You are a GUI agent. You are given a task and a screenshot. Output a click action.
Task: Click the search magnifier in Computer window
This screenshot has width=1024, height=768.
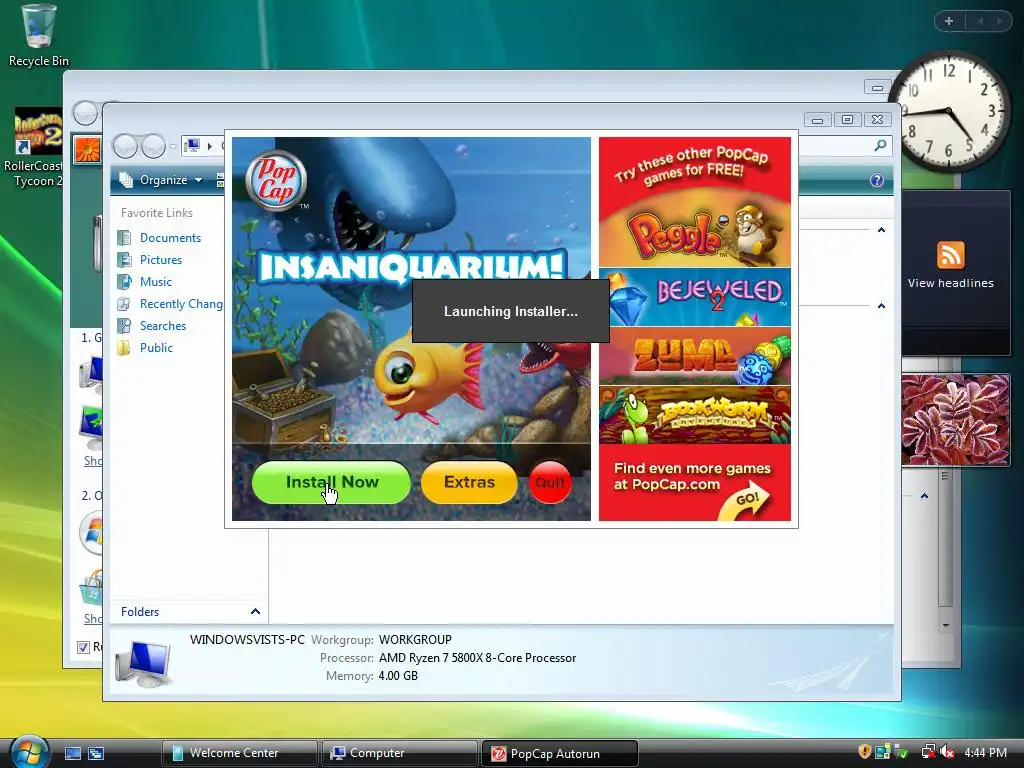[880, 146]
